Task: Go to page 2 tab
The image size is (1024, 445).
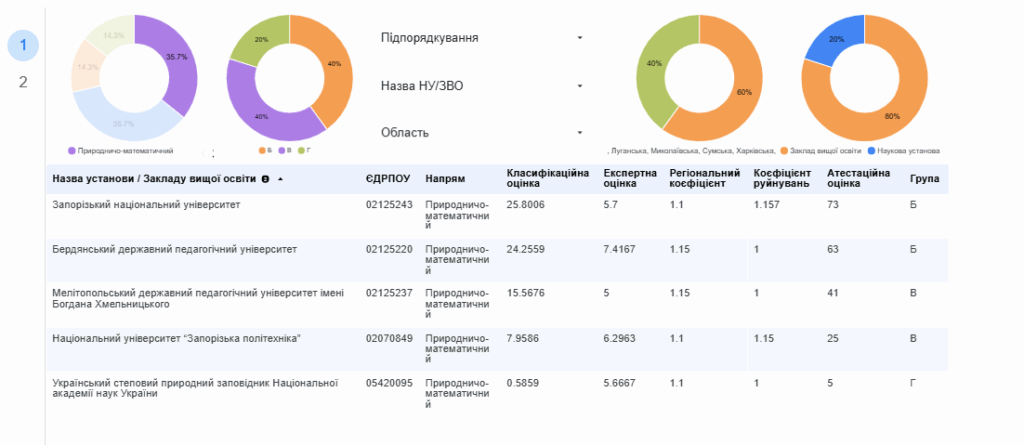Action: click(x=23, y=82)
